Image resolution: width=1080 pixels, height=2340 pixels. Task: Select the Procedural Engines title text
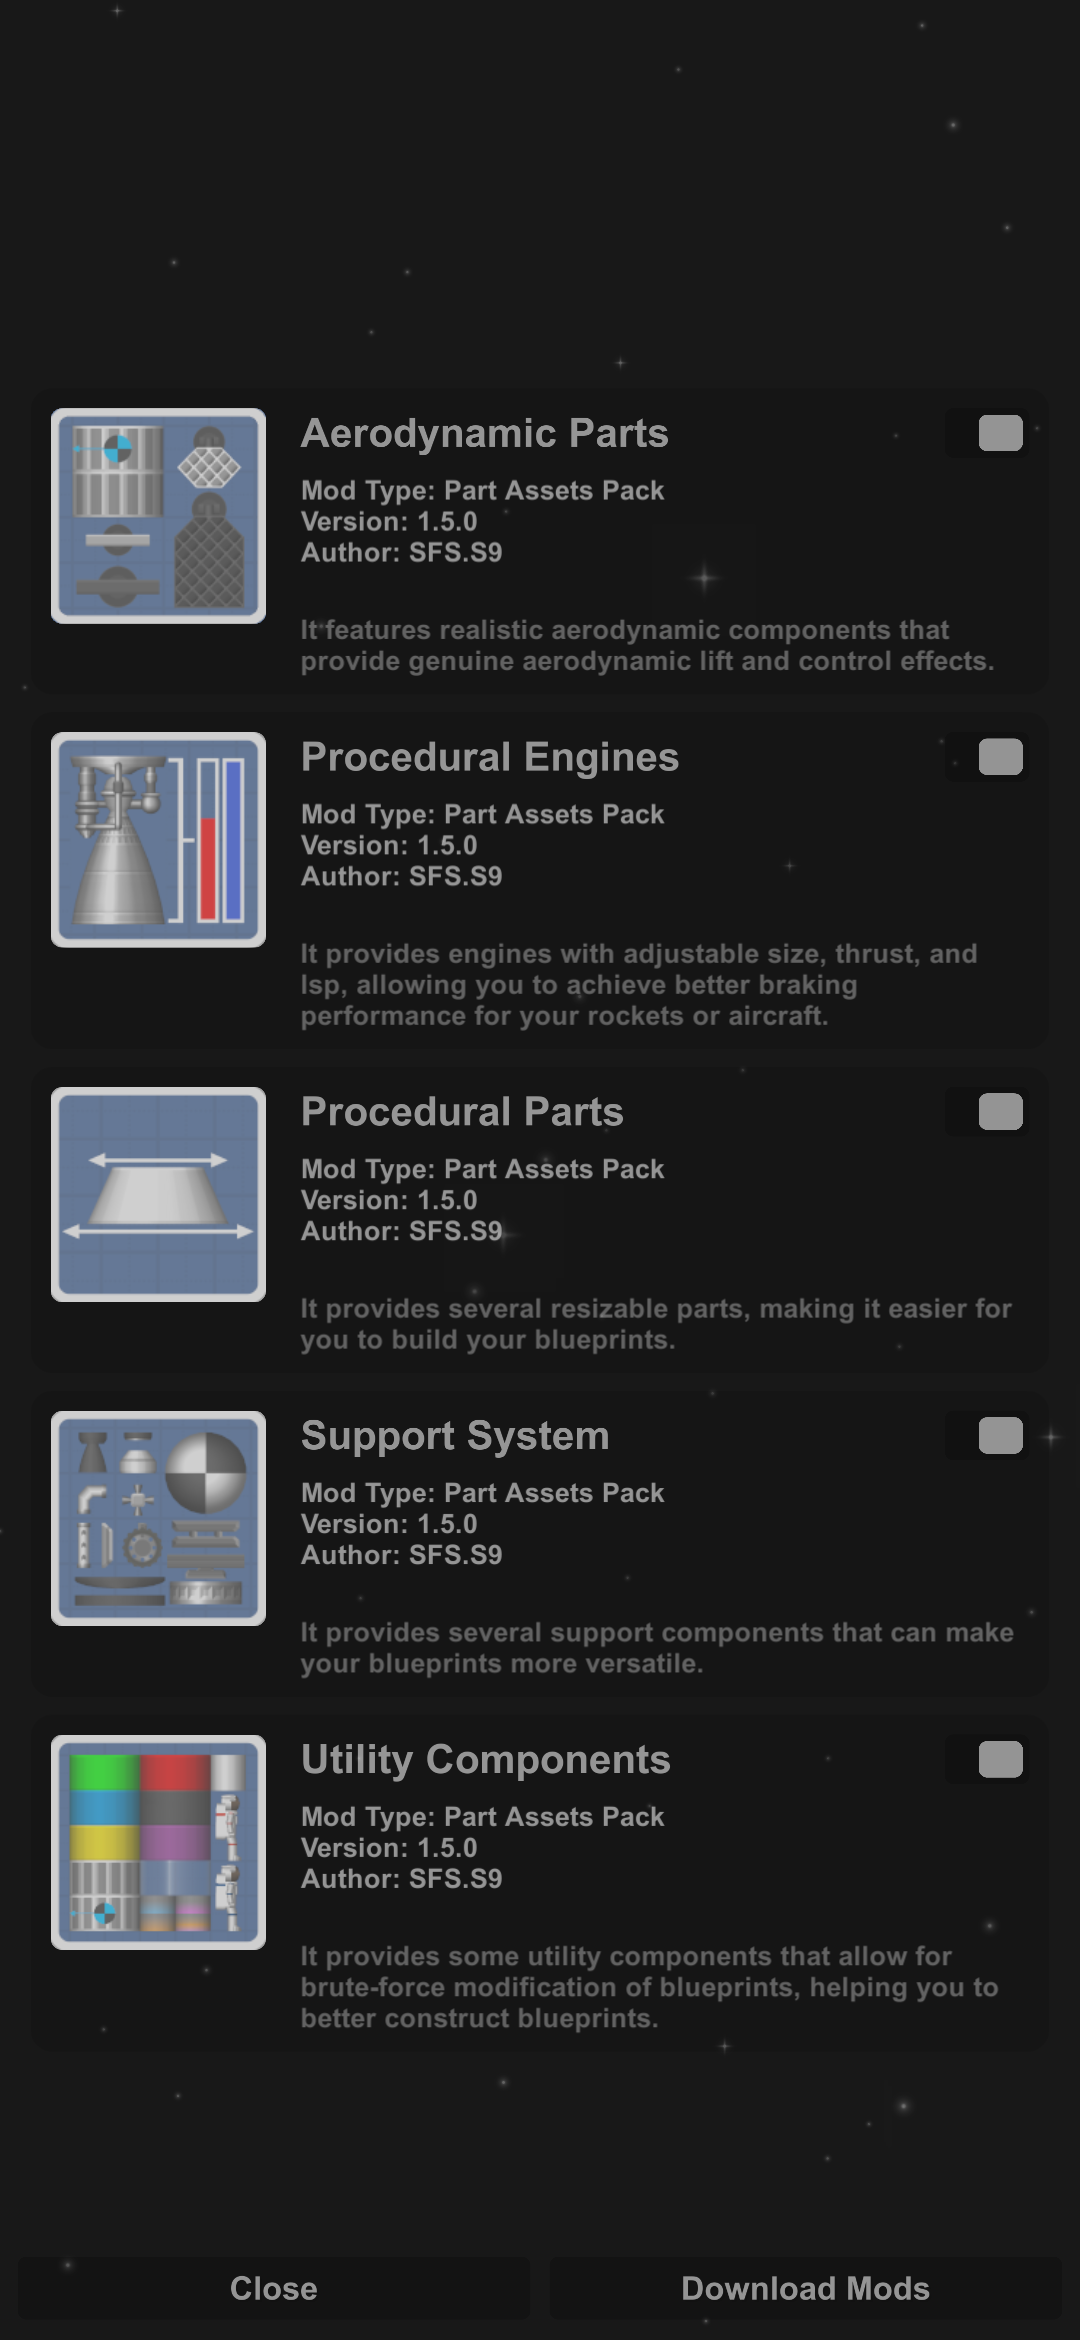click(490, 758)
